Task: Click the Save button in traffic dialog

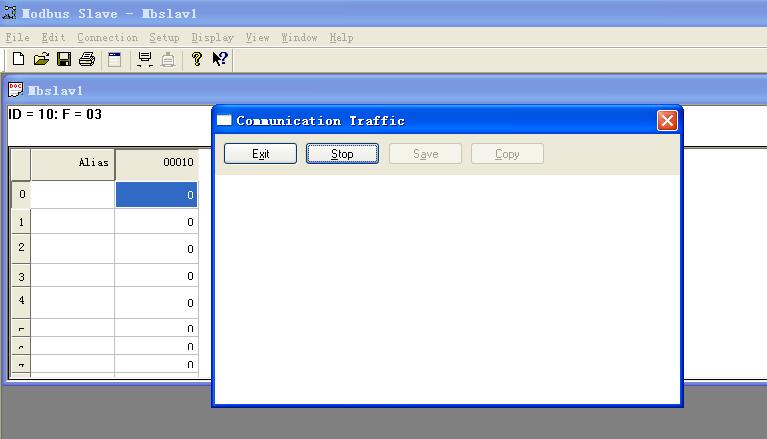Action: (x=426, y=154)
